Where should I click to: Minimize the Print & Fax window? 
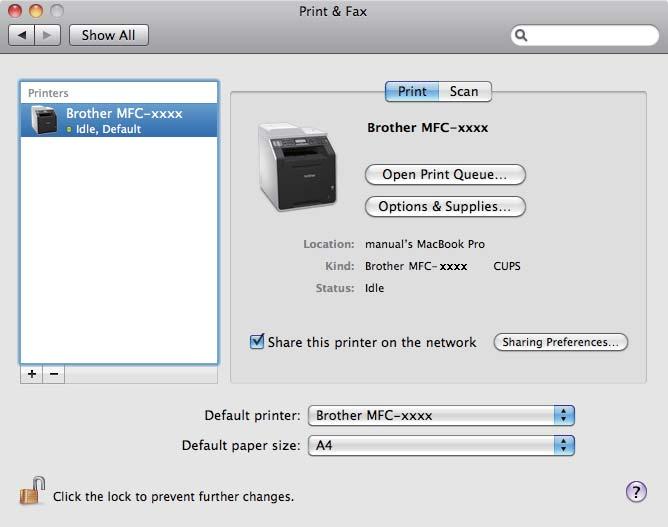[36, 11]
